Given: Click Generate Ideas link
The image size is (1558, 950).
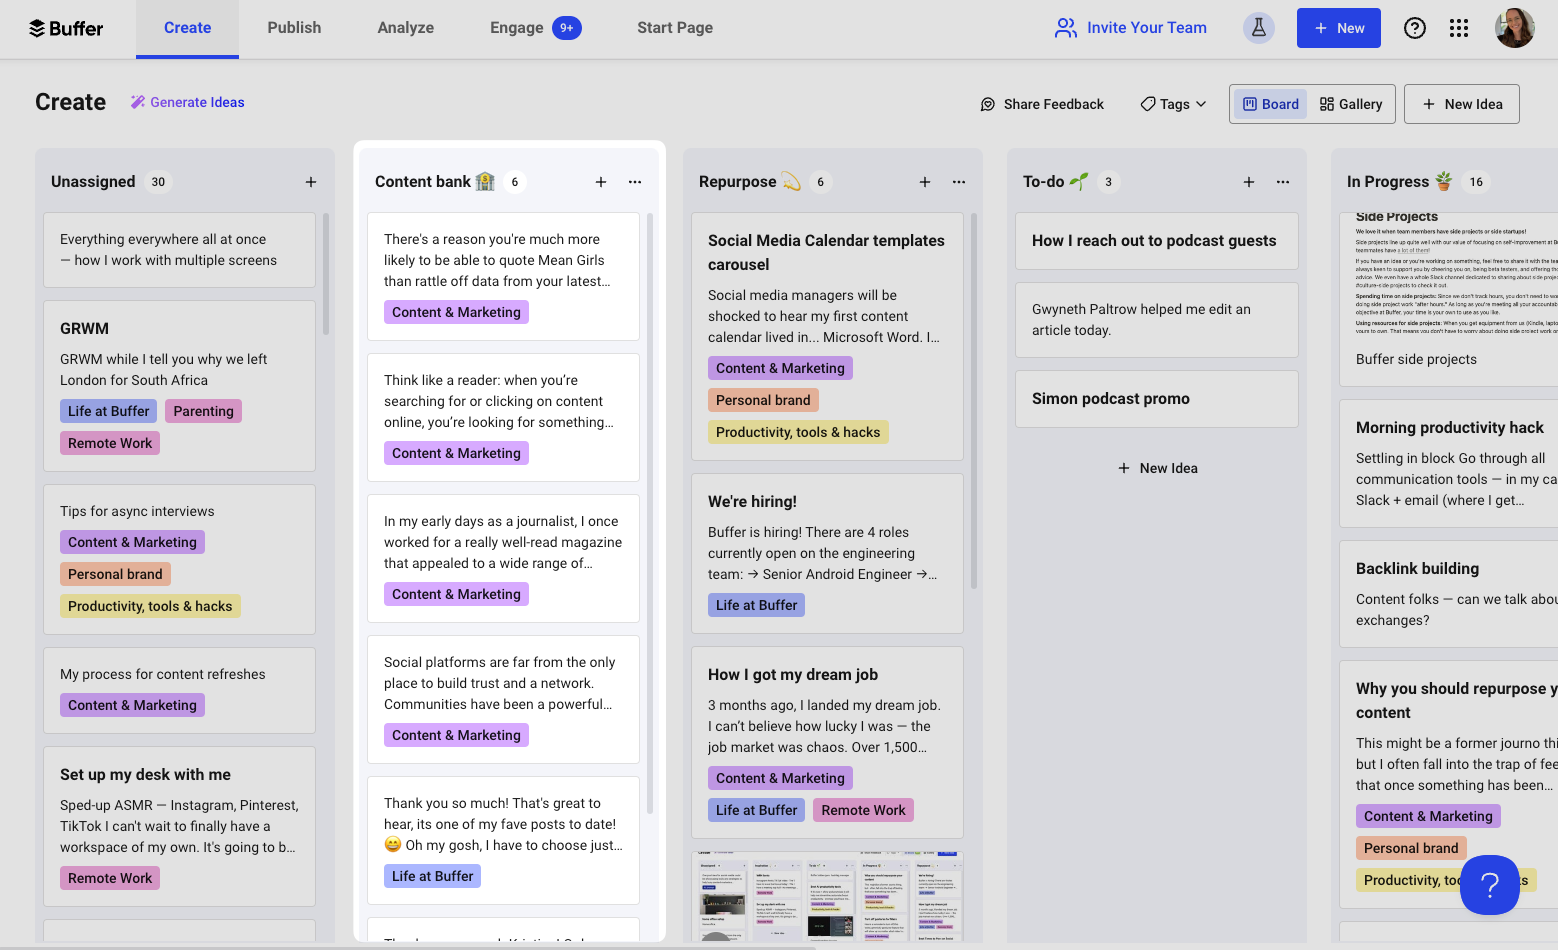Looking at the screenshot, I should [x=188, y=102].
